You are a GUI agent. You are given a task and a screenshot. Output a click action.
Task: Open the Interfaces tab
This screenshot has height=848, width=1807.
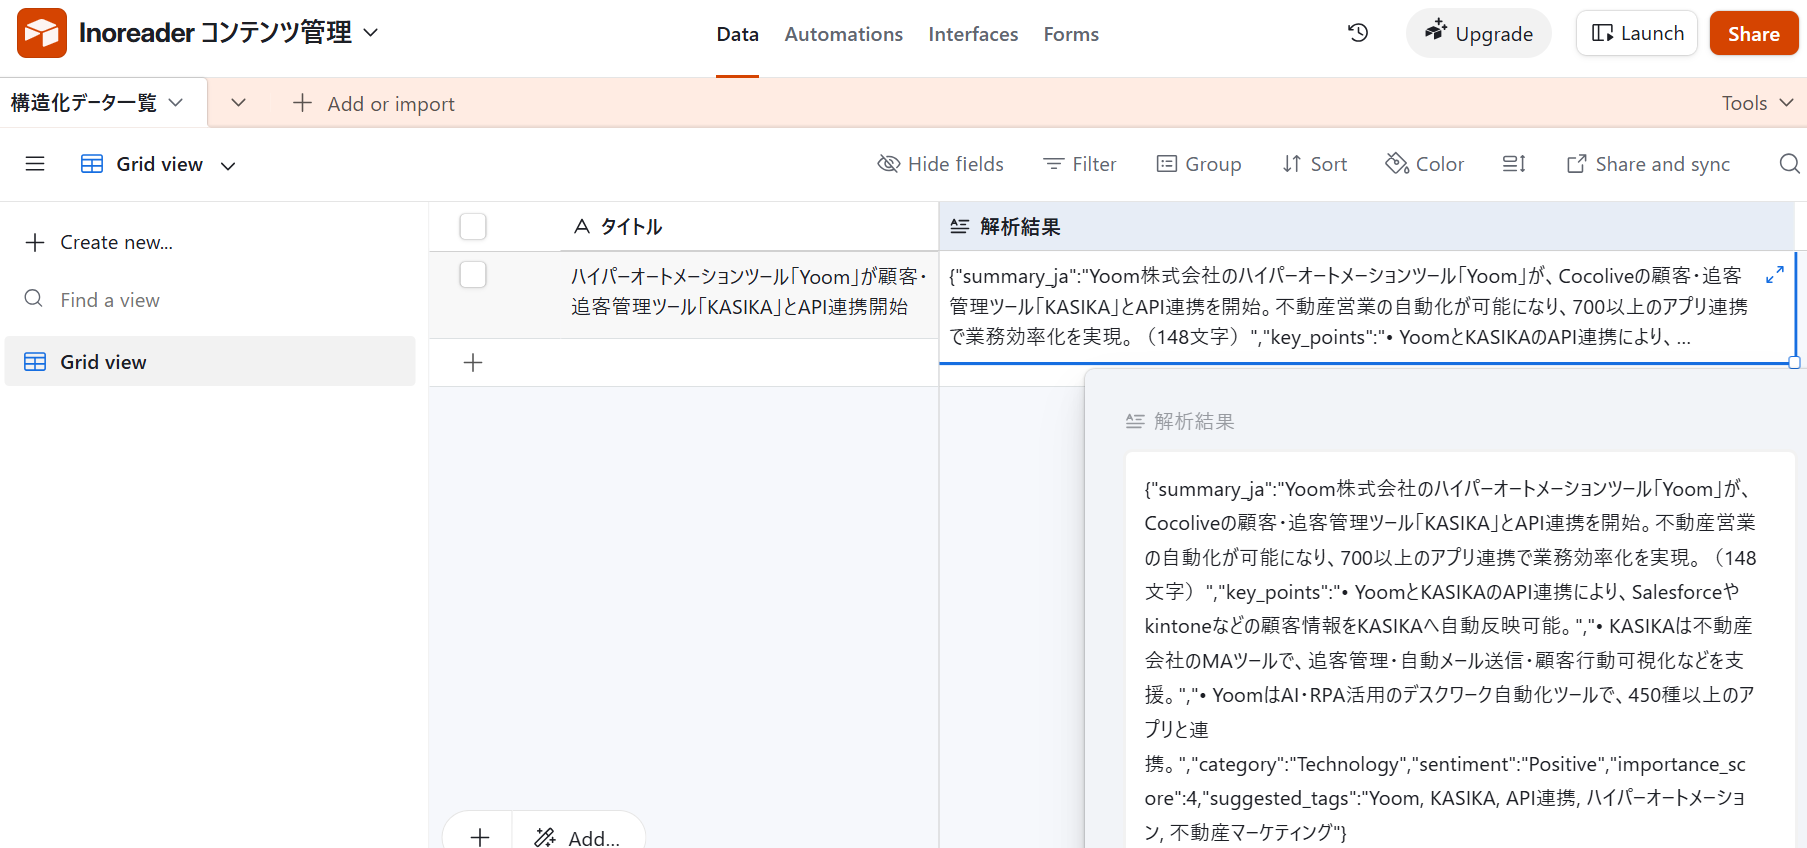pos(972,34)
